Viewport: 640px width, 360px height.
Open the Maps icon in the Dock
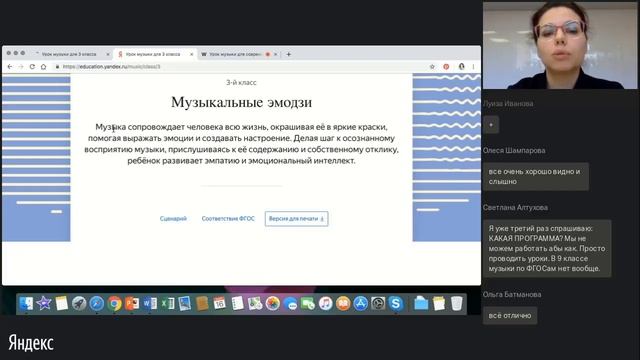tap(255, 304)
